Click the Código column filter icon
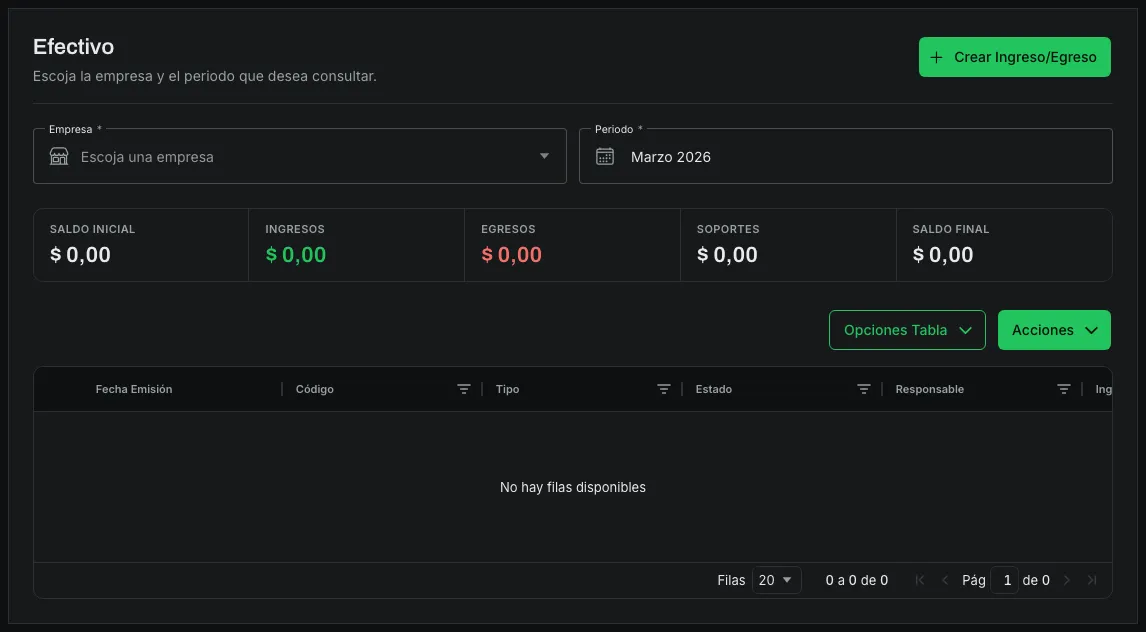 point(463,389)
